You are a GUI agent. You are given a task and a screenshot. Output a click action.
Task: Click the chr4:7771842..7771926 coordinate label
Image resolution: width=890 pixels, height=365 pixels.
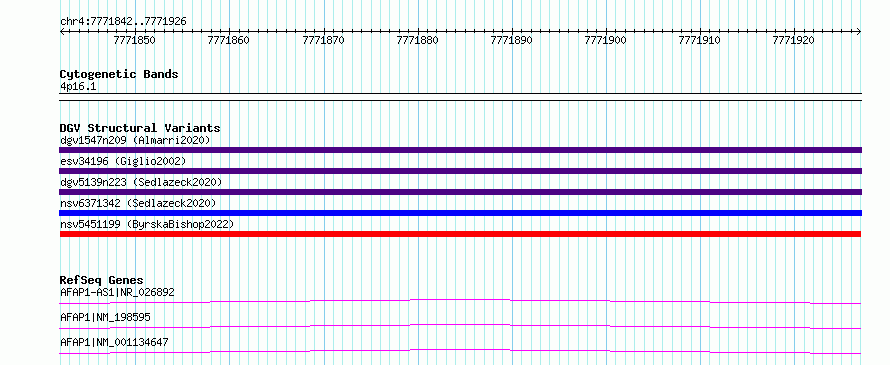(x=123, y=21)
